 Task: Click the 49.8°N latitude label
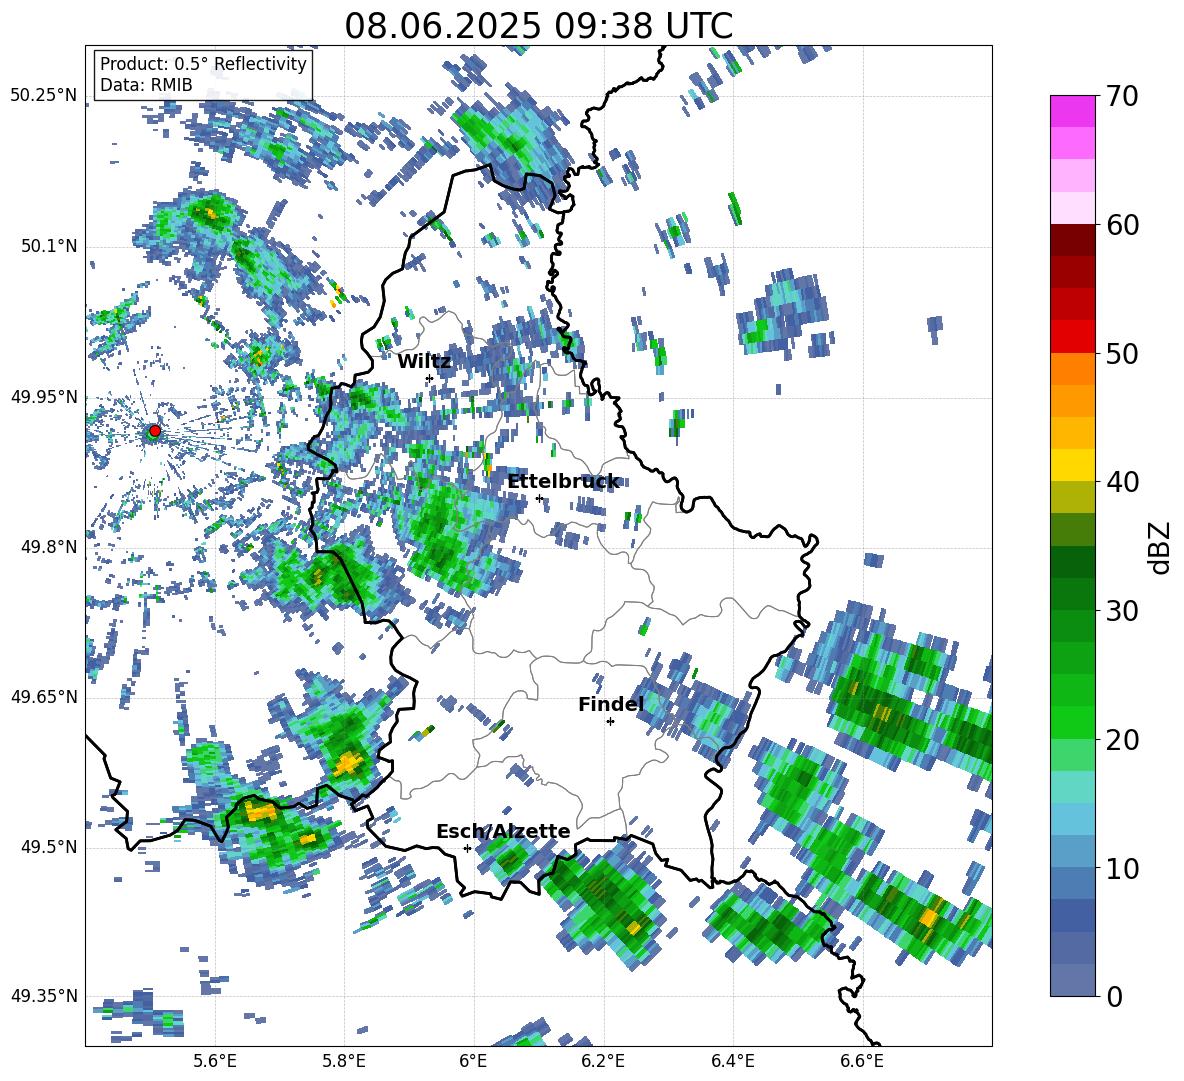[50, 547]
